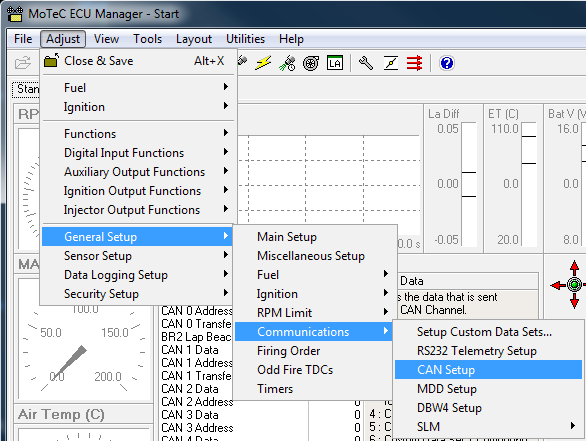Screen dimensions: 586x441
Task: Choose DBW4 Setup
Action: click(x=488, y=408)
